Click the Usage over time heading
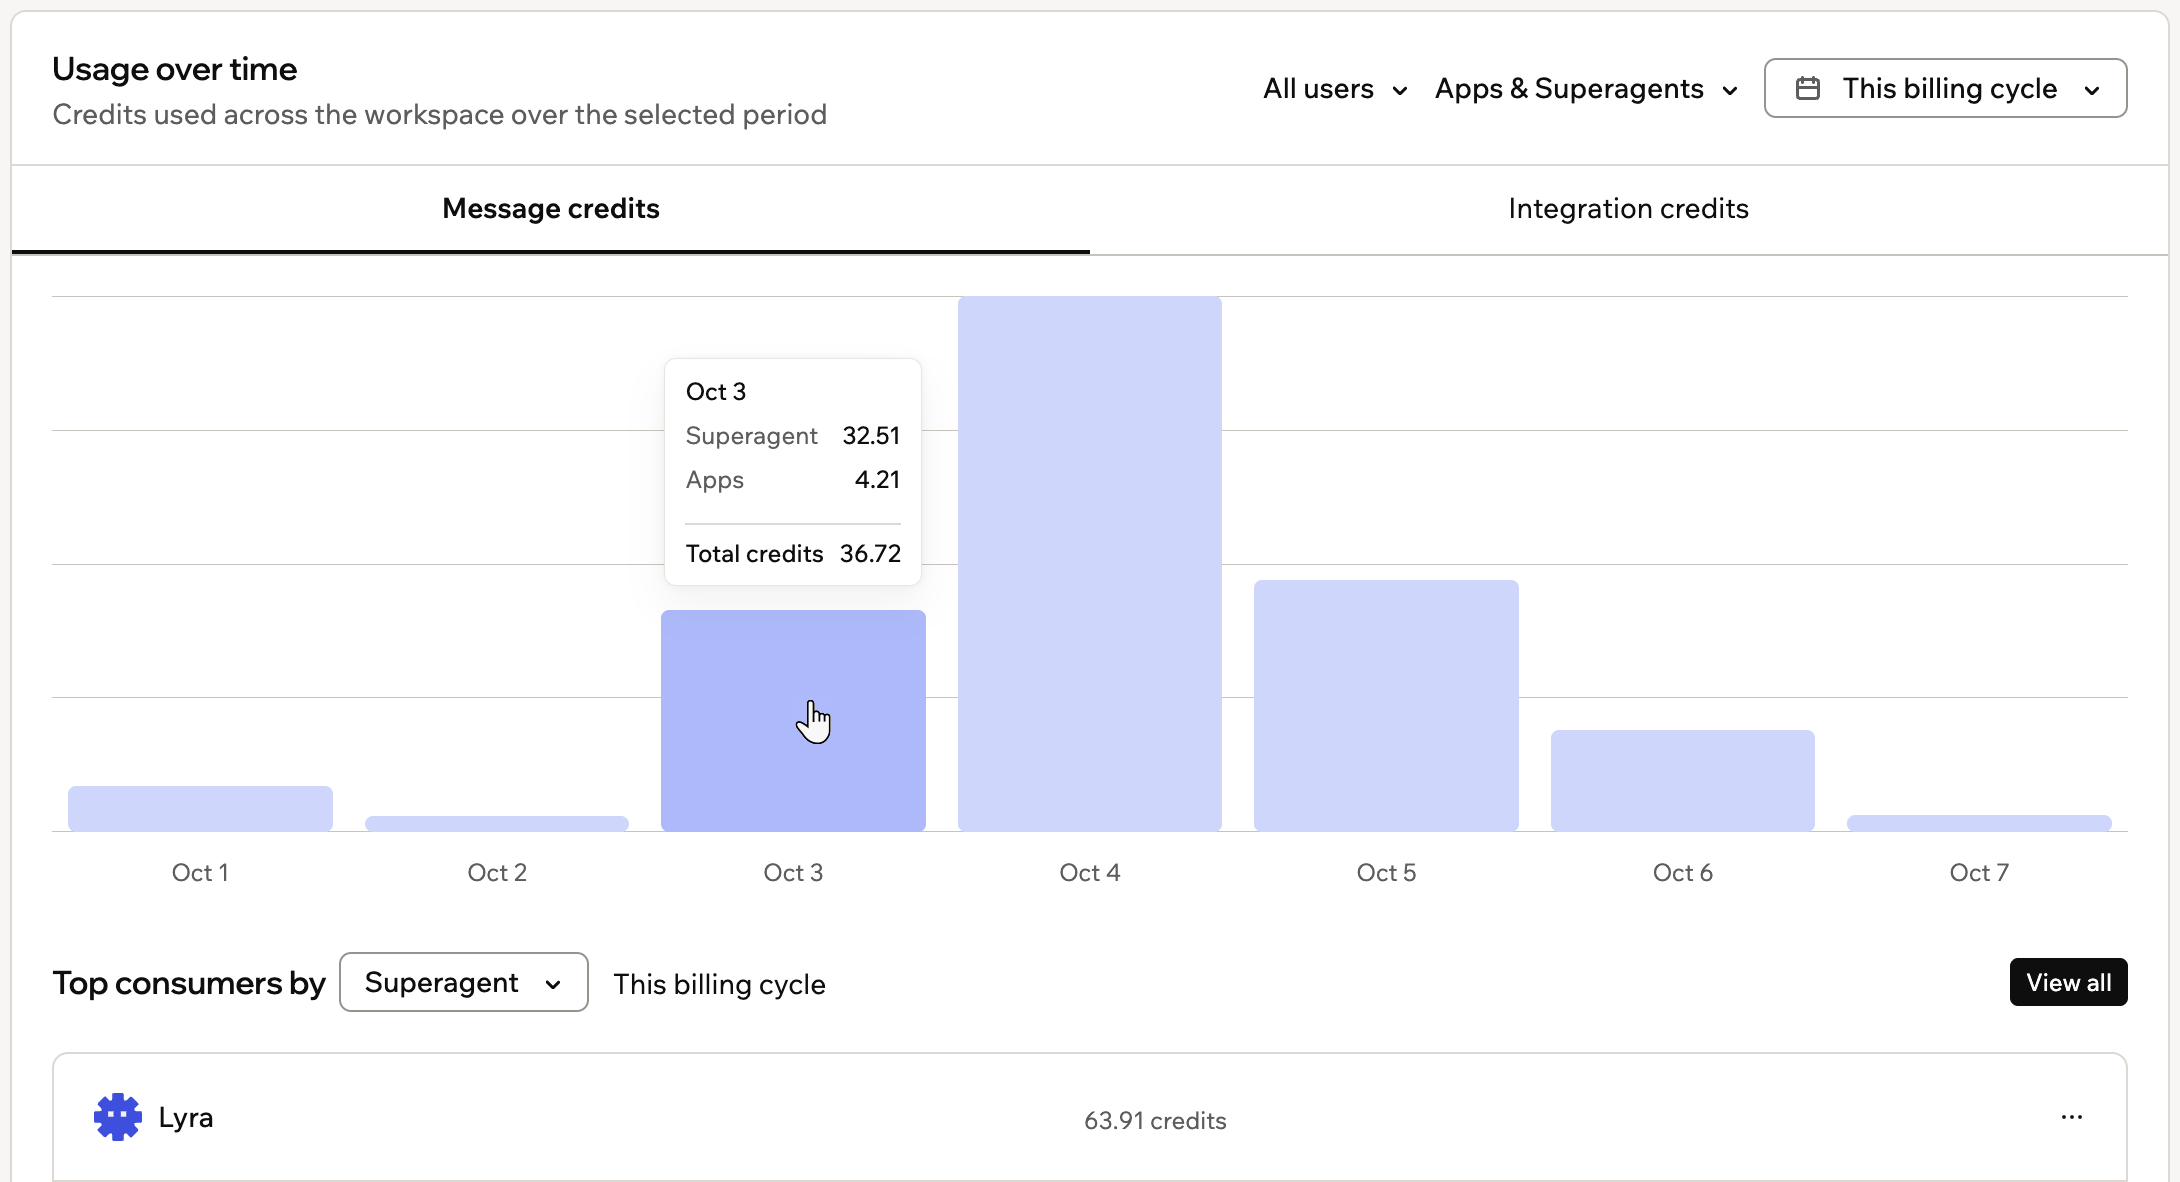The height and width of the screenshot is (1182, 2180). (175, 69)
